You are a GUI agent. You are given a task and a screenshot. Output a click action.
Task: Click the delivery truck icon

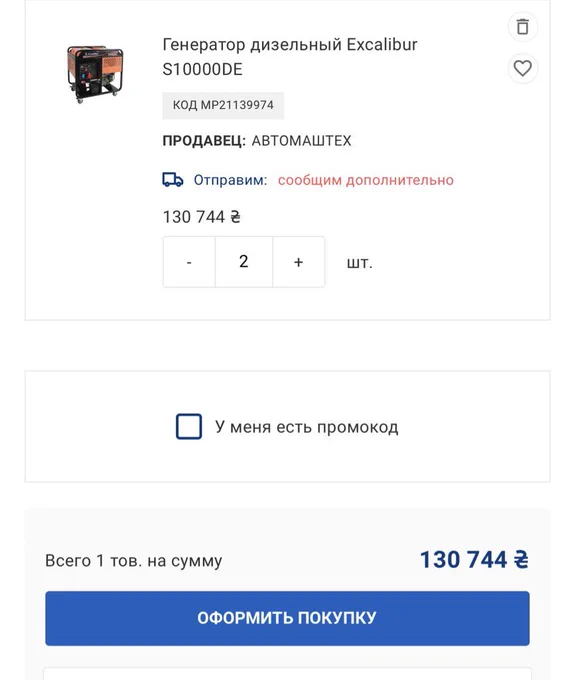pos(173,180)
